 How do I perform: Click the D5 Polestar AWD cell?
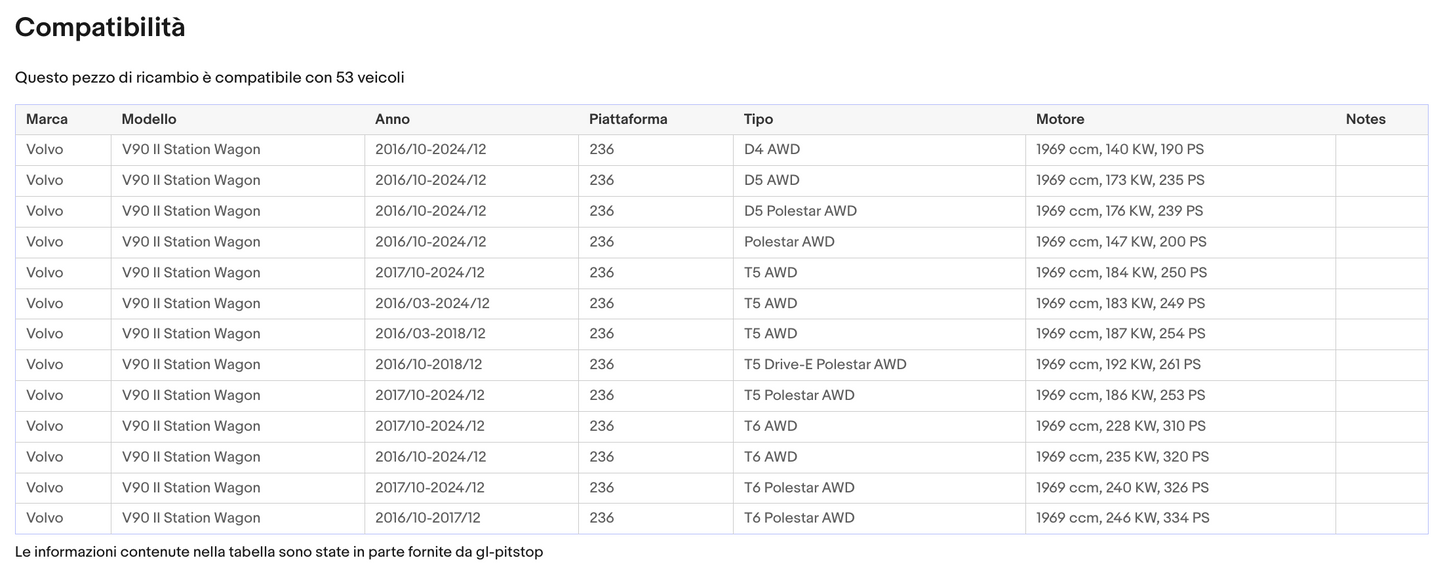[x=800, y=211]
